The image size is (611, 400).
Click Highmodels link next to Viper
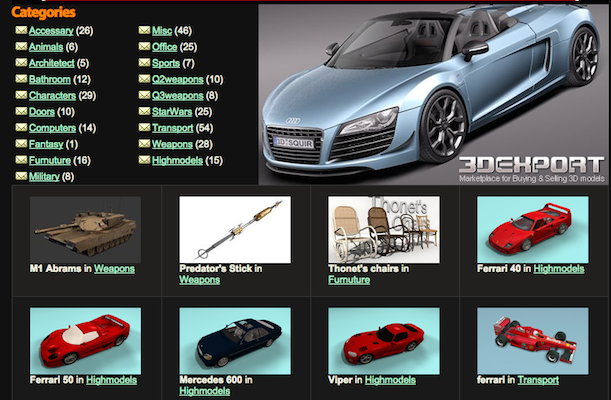pos(390,380)
